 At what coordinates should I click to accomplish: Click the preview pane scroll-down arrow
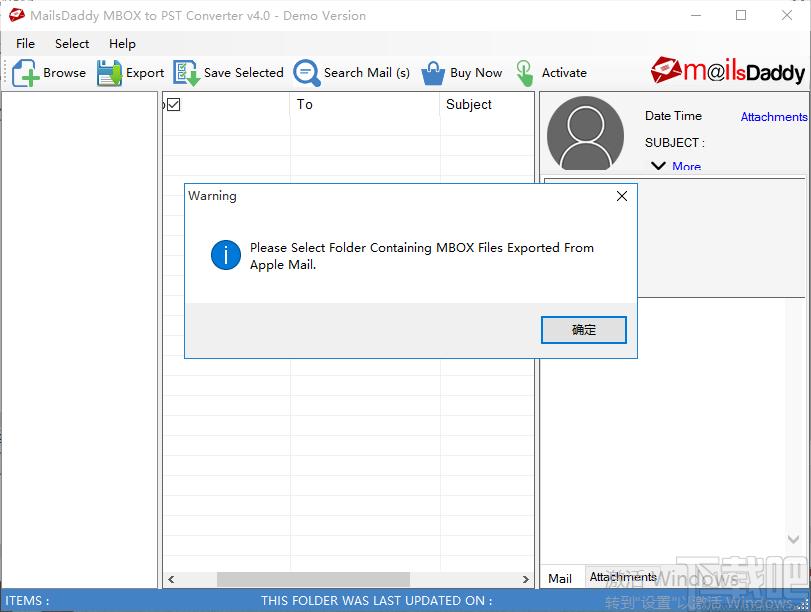[793, 539]
